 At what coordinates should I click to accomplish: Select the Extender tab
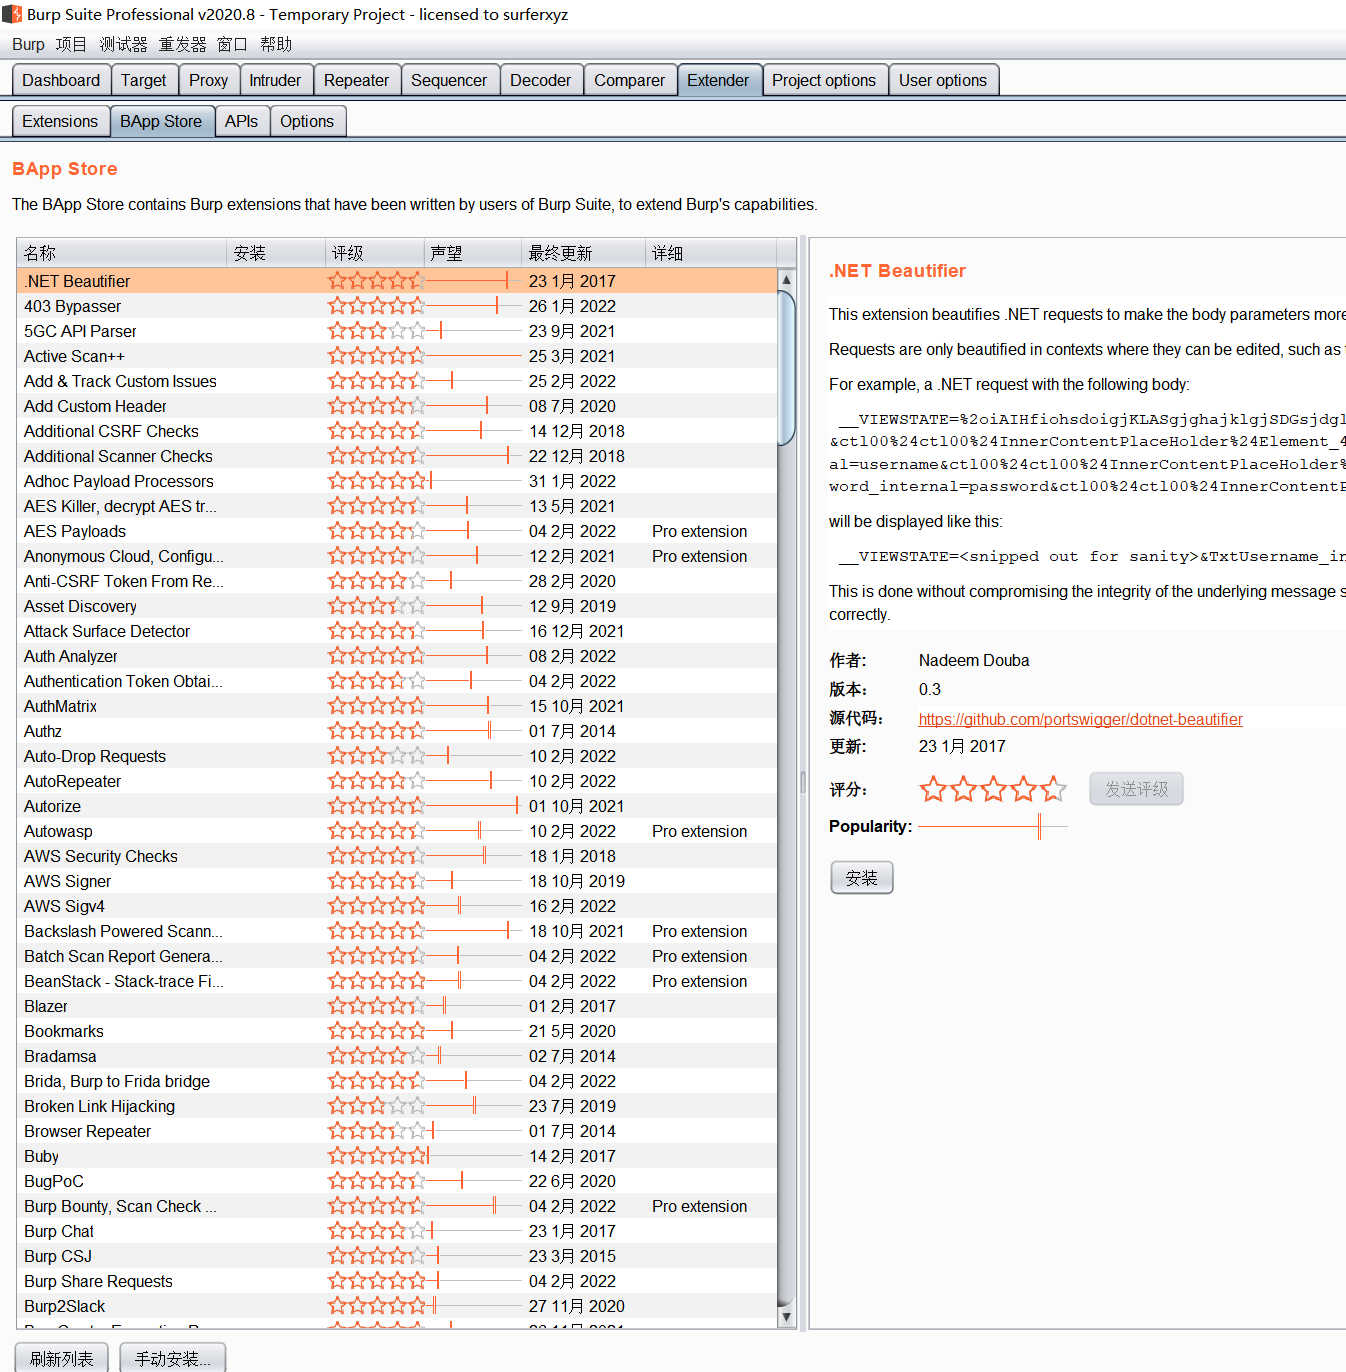[718, 80]
